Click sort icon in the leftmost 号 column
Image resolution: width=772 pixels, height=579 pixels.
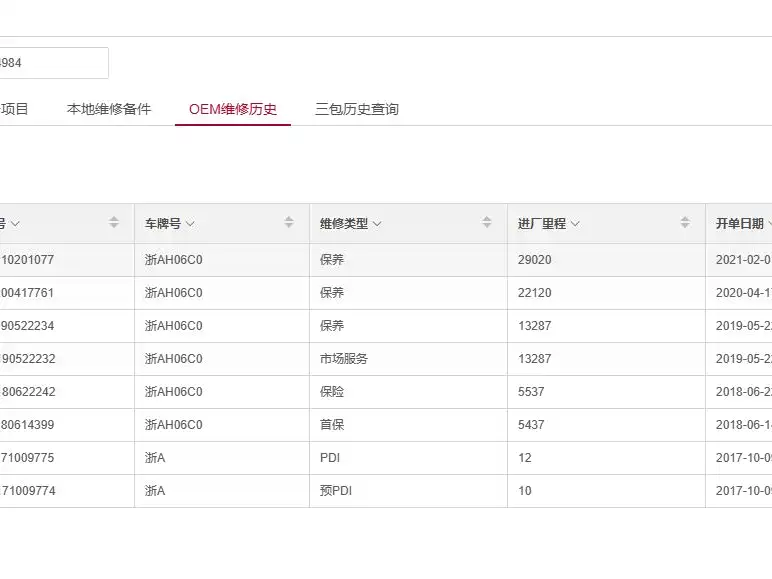coord(114,223)
